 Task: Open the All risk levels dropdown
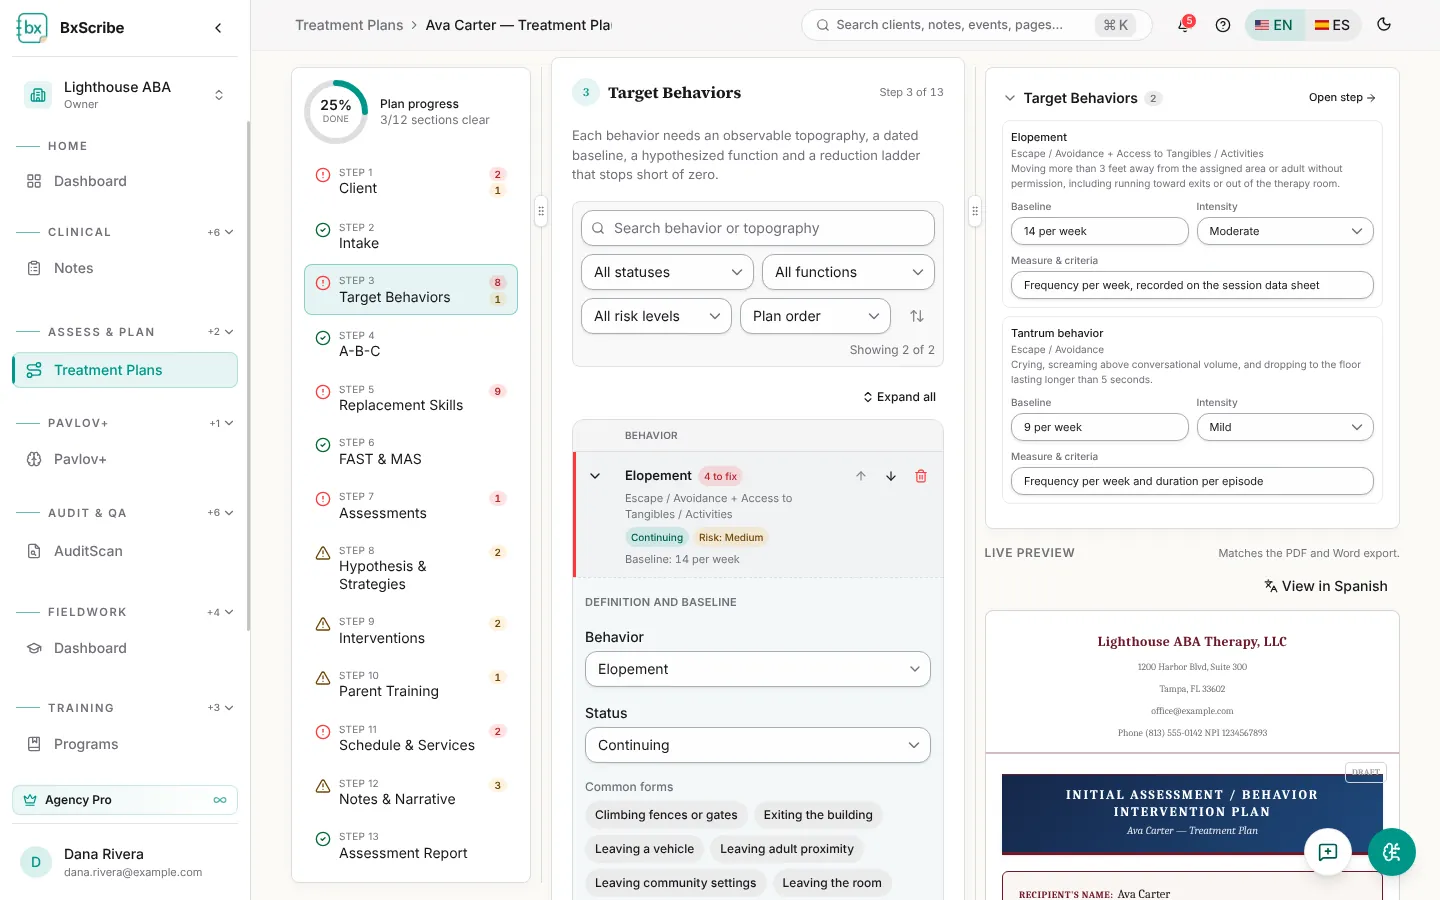(x=656, y=316)
